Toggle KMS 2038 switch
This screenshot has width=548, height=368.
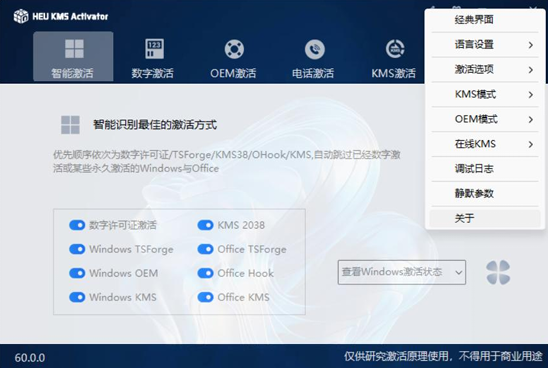[206, 225]
